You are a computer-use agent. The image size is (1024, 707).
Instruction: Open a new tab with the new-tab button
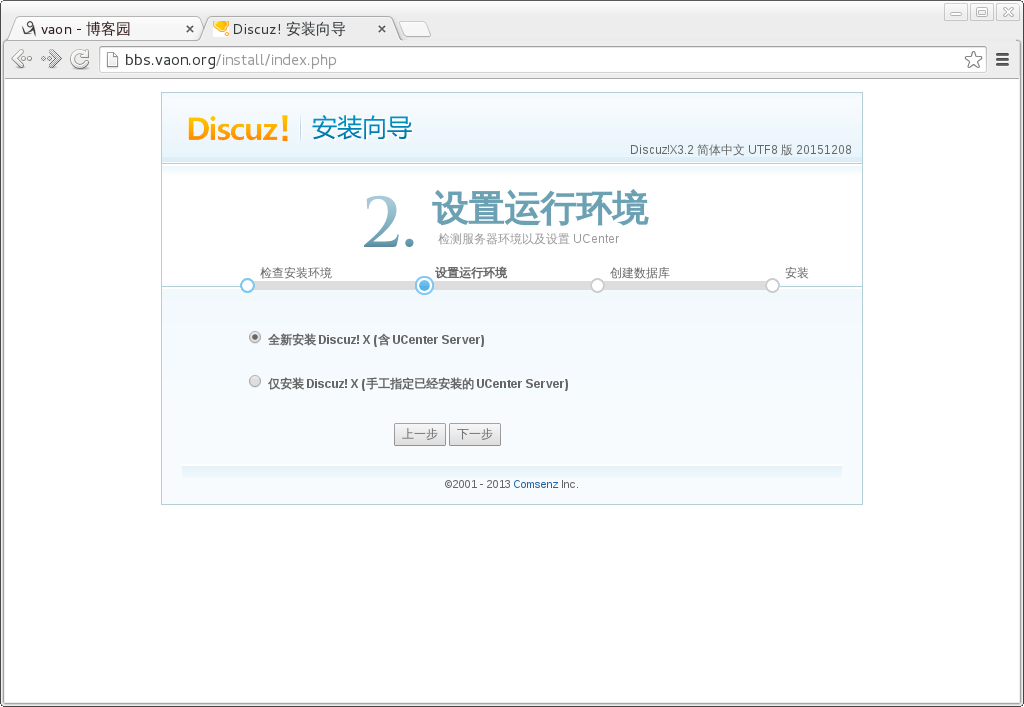pyautogui.click(x=415, y=29)
